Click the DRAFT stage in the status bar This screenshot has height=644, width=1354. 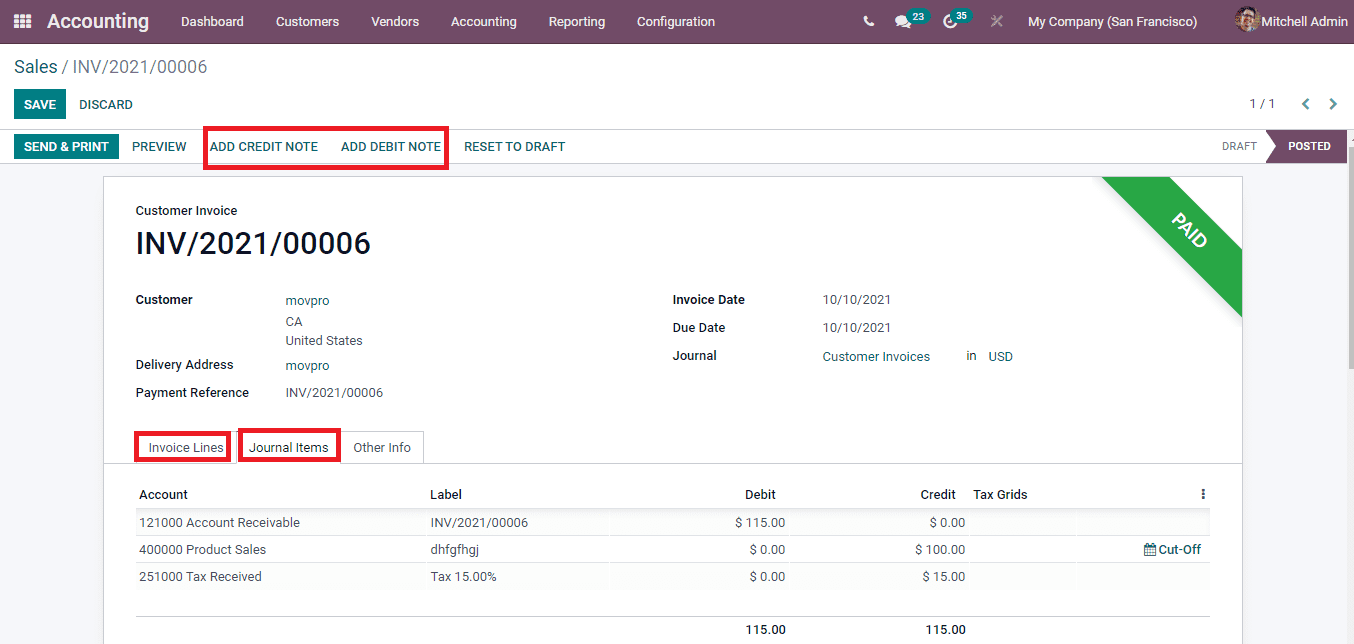pyautogui.click(x=1238, y=146)
